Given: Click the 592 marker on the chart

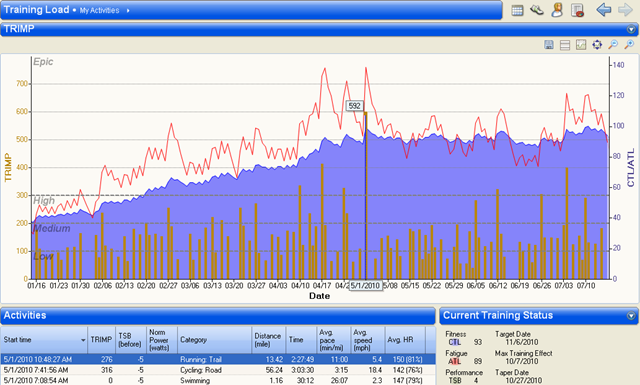Looking at the screenshot, I should (x=354, y=106).
